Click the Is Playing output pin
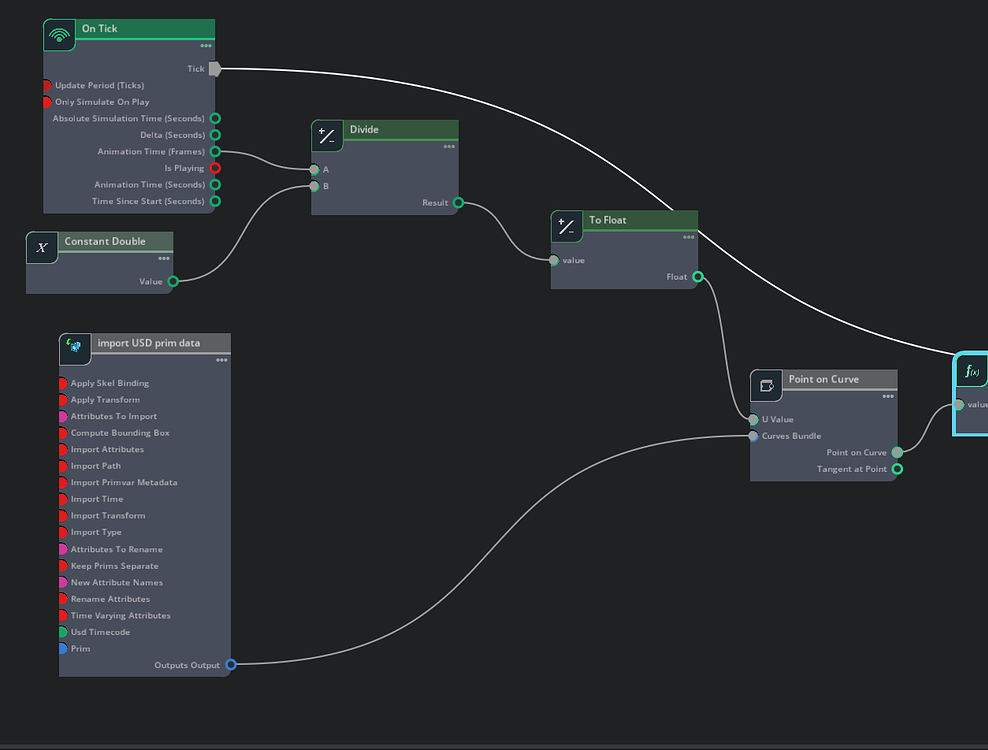Screen dimensions: 988x750 click(215, 168)
